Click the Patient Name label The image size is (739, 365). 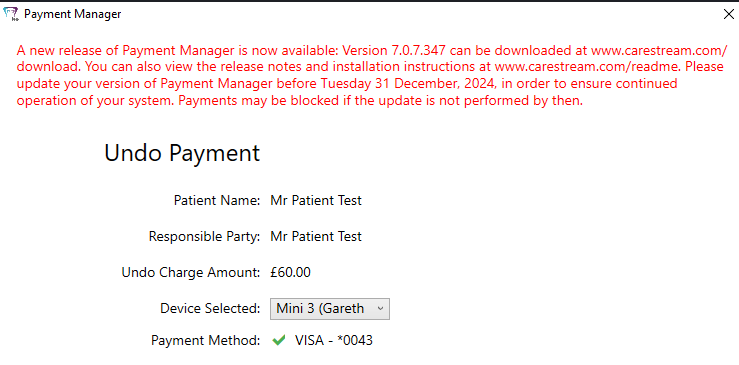217,200
